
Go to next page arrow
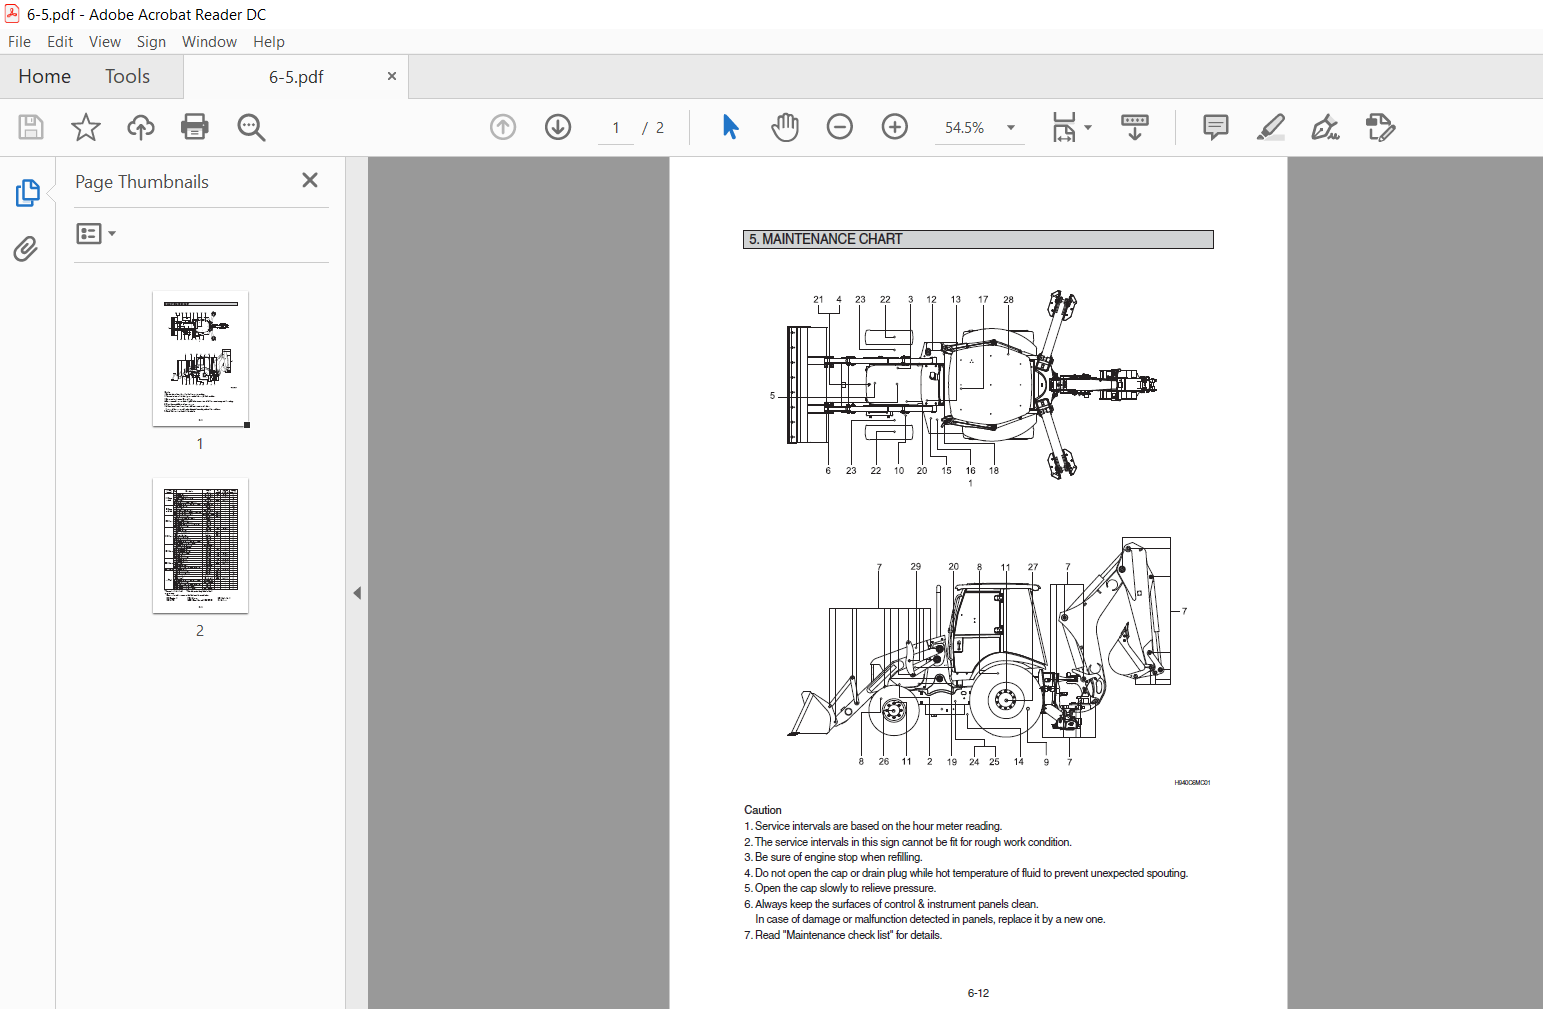[558, 127]
